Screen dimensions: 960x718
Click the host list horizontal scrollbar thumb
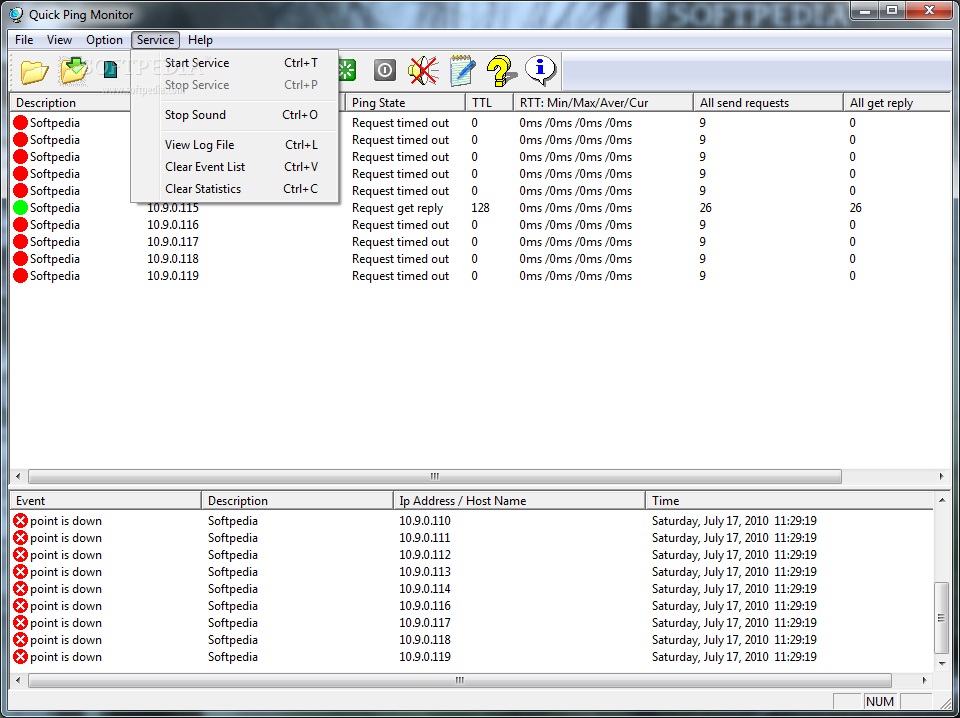[435, 476]
